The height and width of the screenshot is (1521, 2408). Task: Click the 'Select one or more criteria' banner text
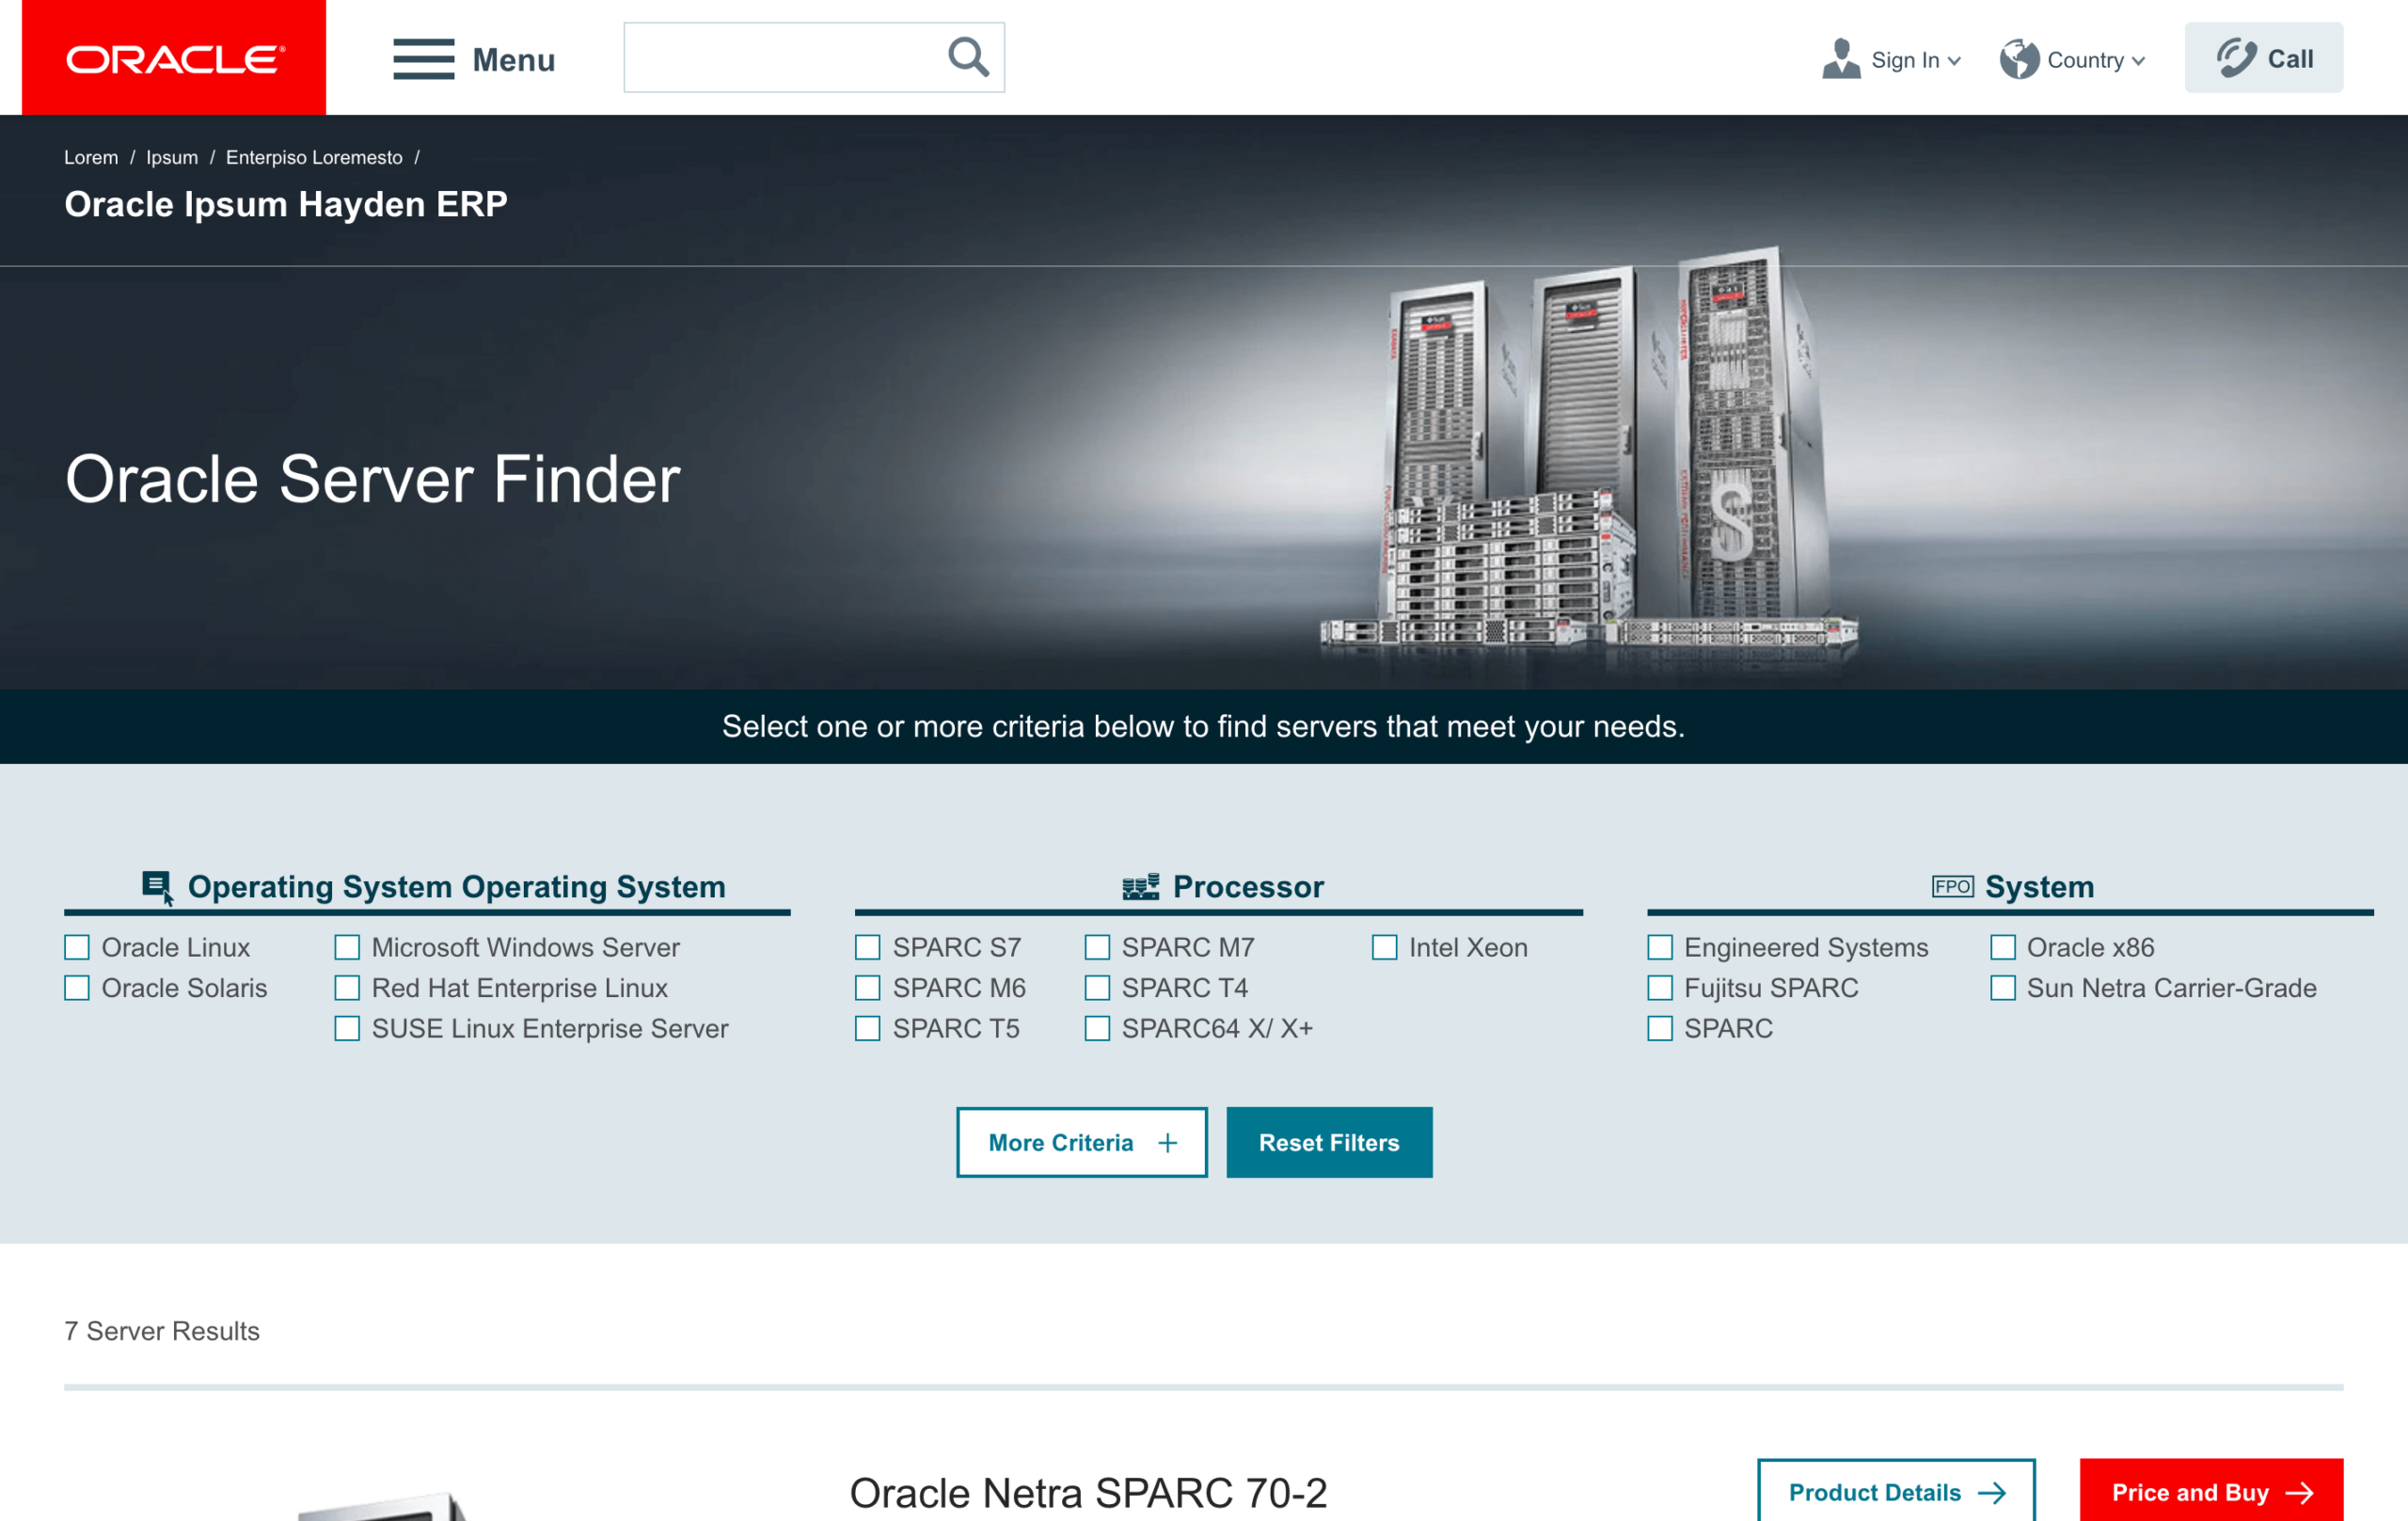(x=1203, y=726)
